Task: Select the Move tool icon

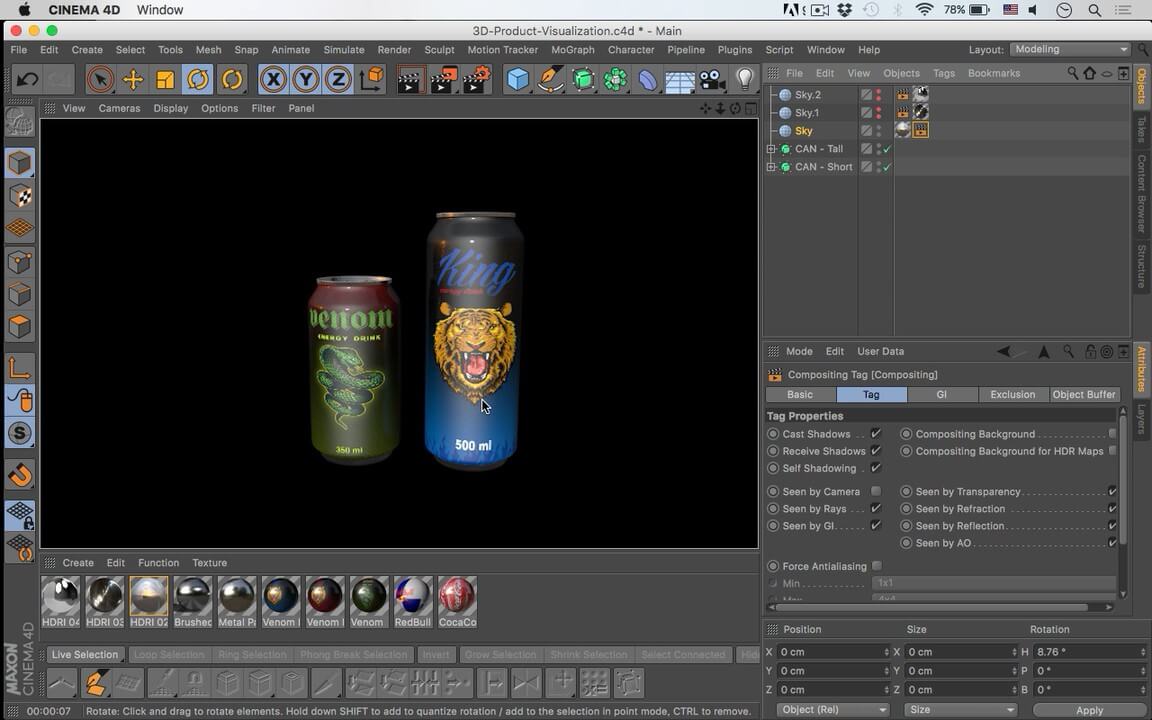Action: click(x=132, y=79)
